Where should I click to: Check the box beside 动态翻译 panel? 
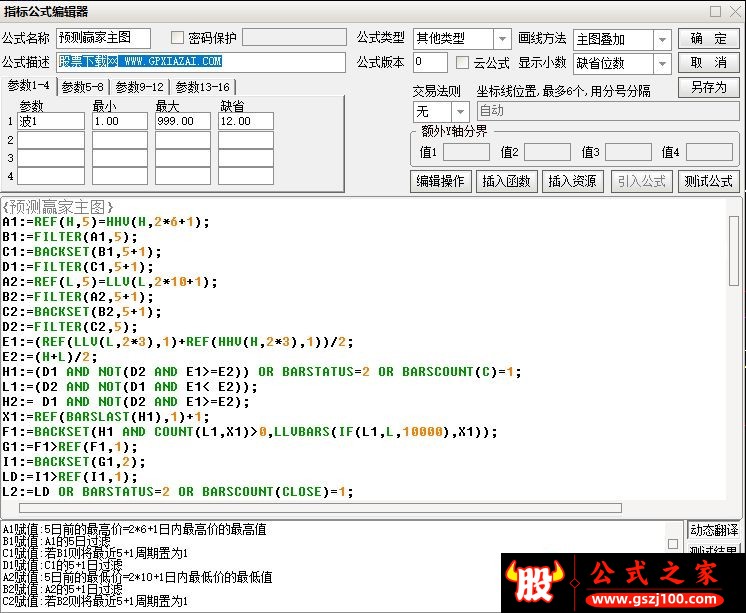coord(673,544)
